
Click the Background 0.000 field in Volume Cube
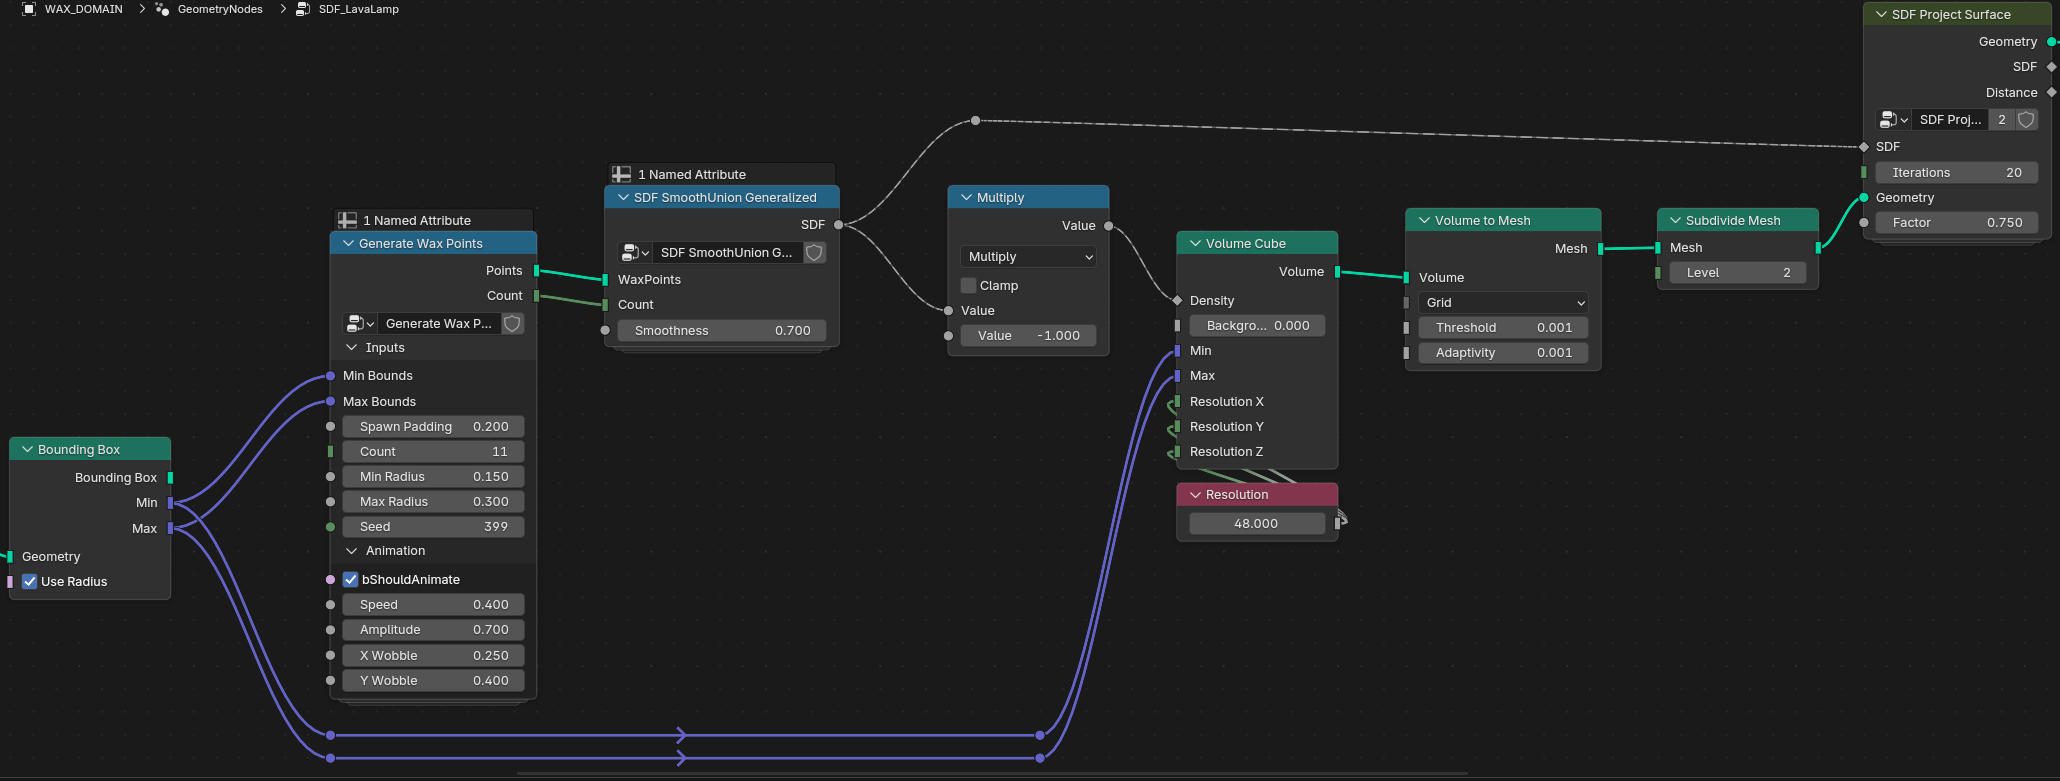[x=1257, y=326]
